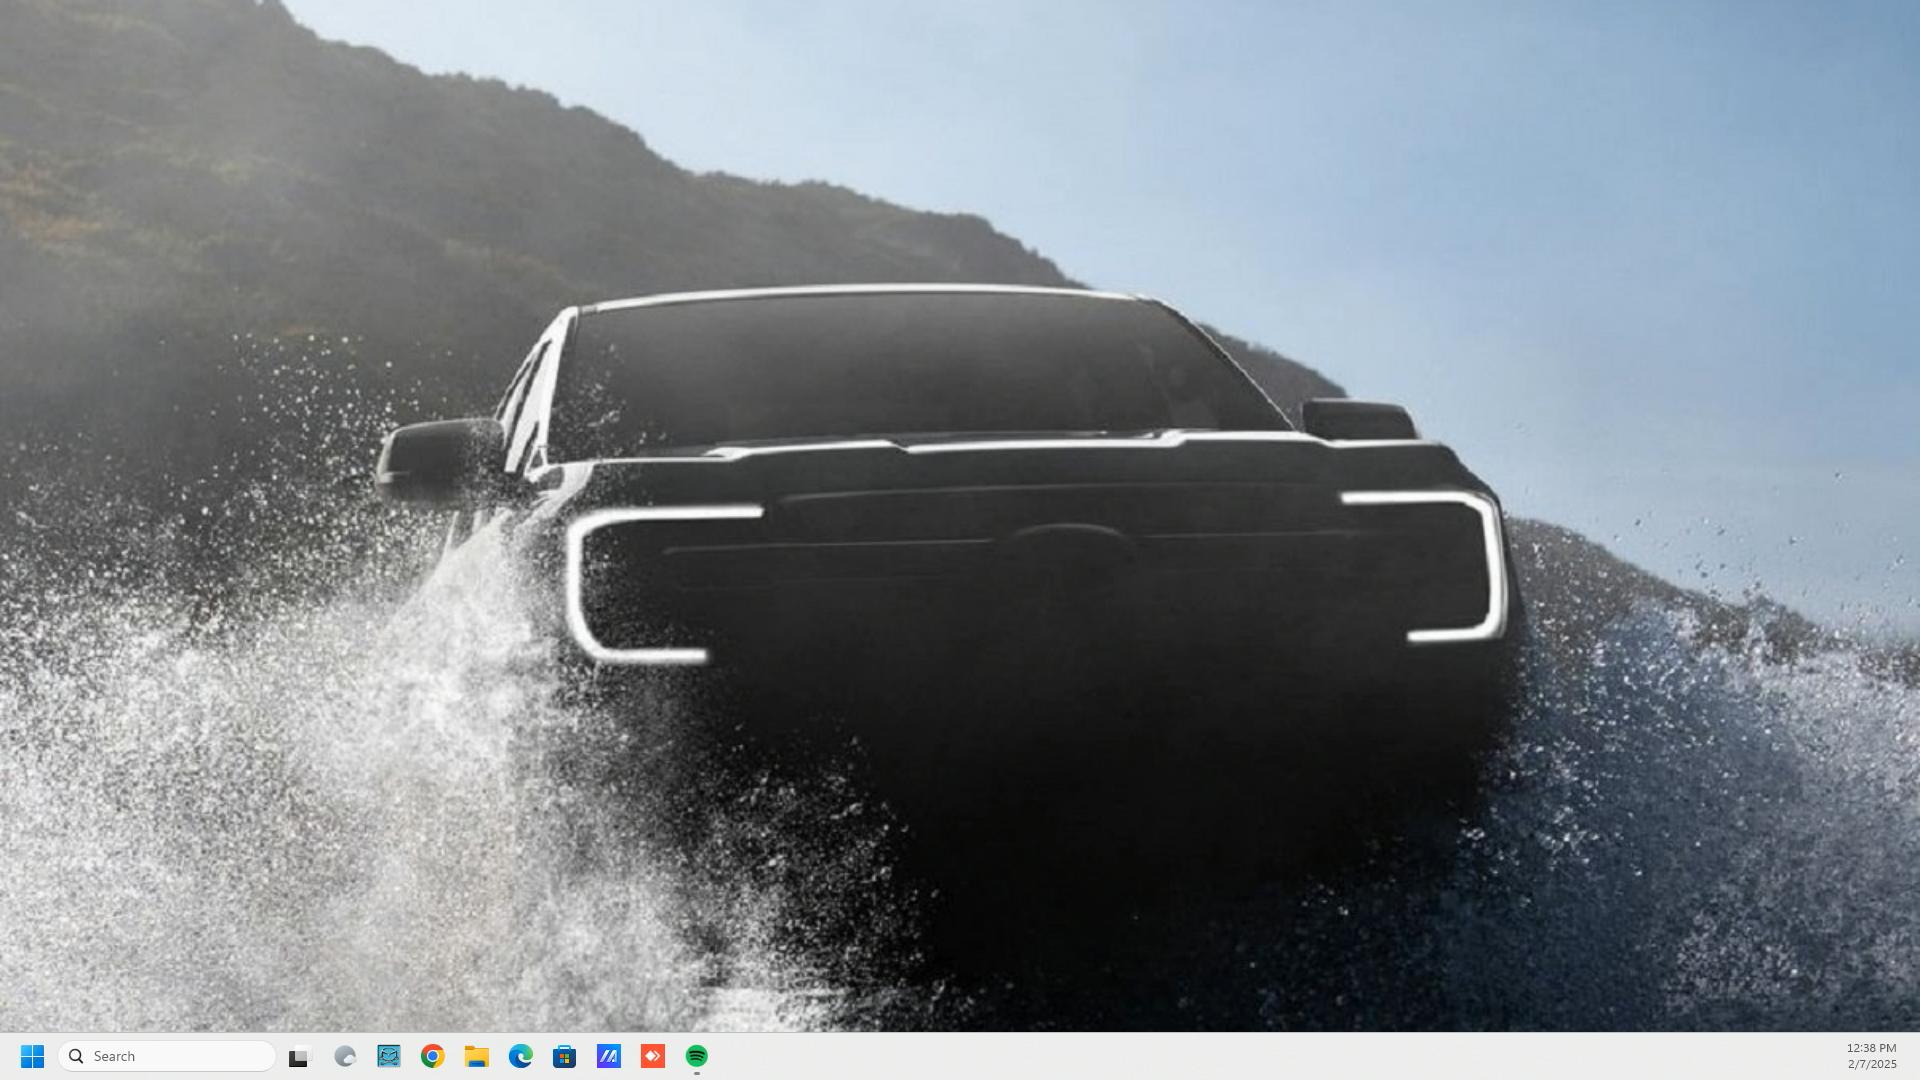Launch the orange-red diamond taskbar app
This screenshot has height=1080, width=1920.
pyautogui.click(x=653, y=1056)
